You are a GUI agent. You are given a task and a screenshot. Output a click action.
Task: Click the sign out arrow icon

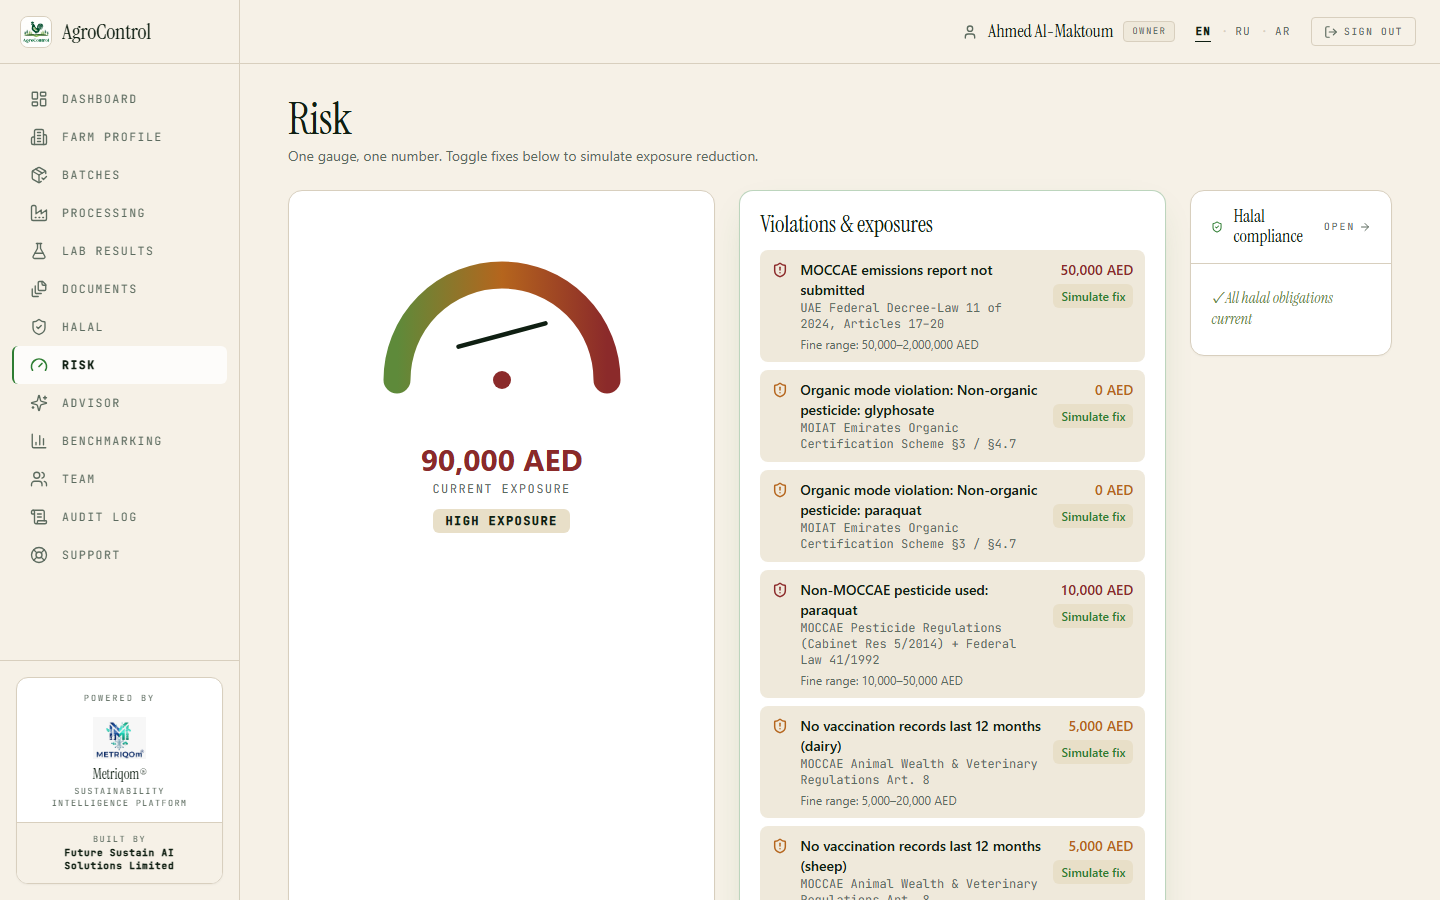(1330, 32)
